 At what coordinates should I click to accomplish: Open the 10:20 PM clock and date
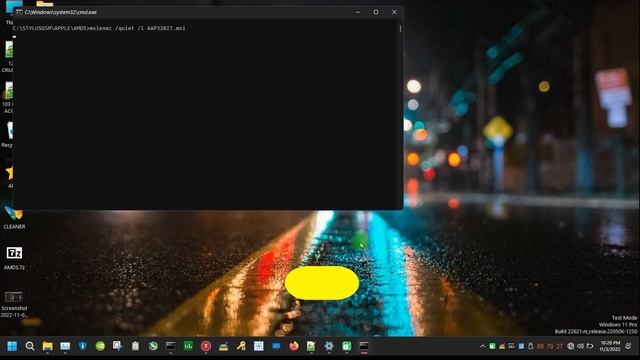[610, 346]
